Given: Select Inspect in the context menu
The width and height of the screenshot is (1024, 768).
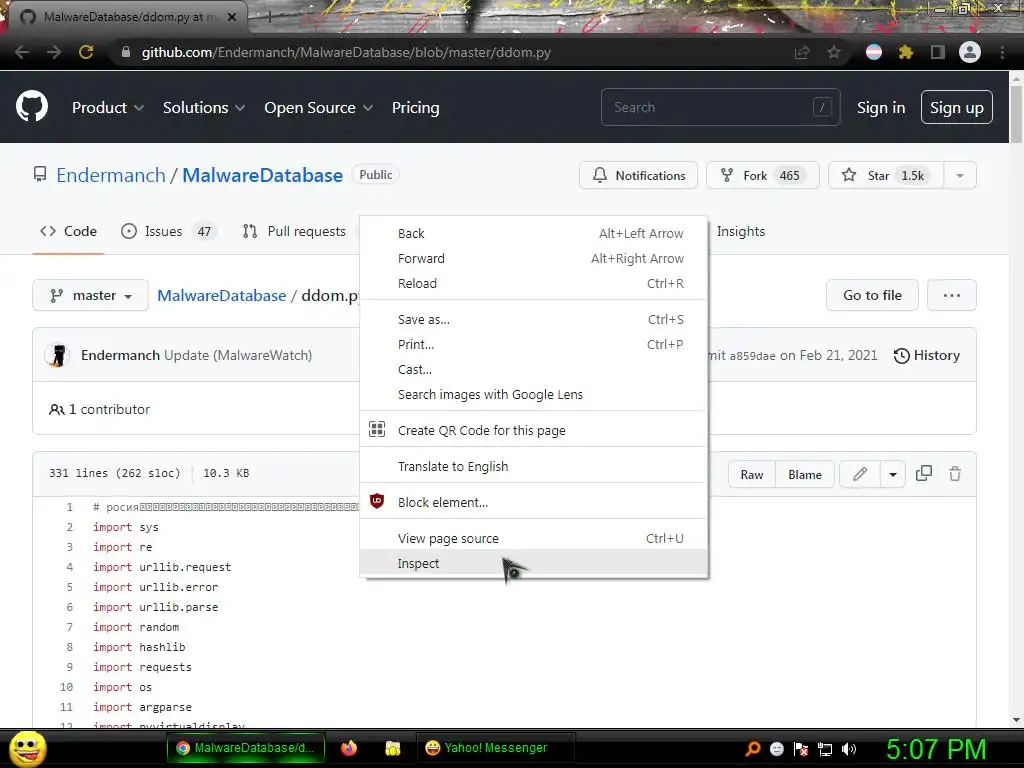Looking at the screenshot, I should [534, 563].
